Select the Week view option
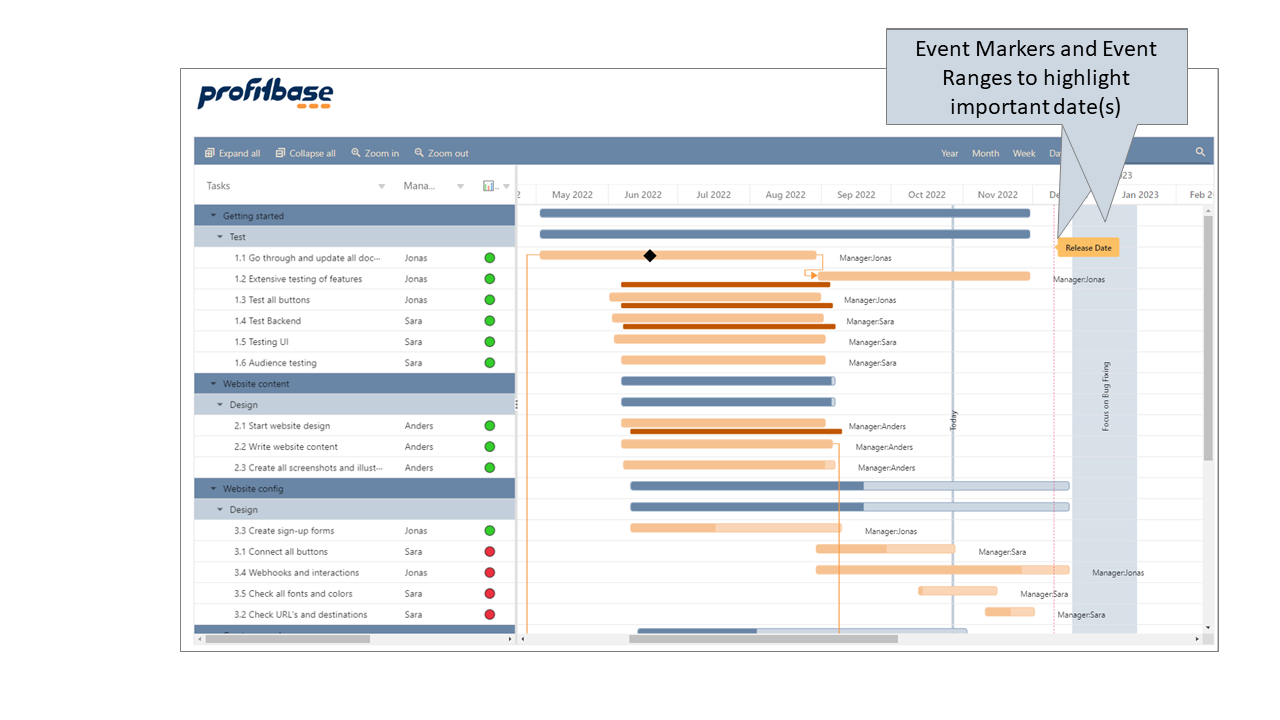 pyautogui.click(x=1024, y=153)
